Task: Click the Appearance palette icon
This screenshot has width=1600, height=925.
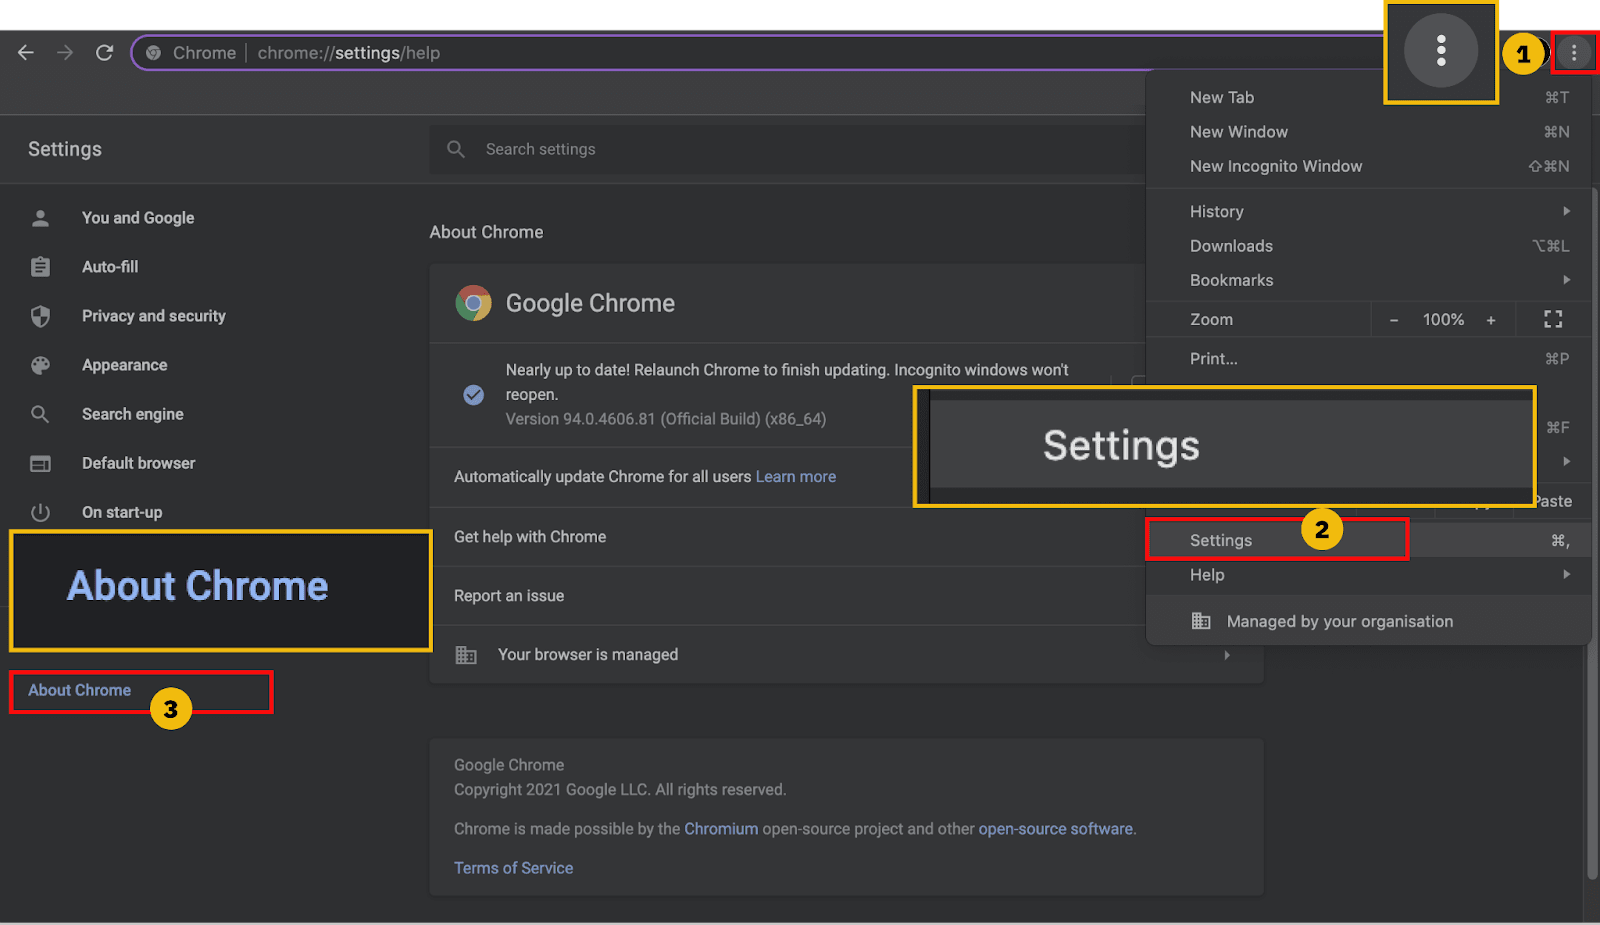Action: [40, 365]
